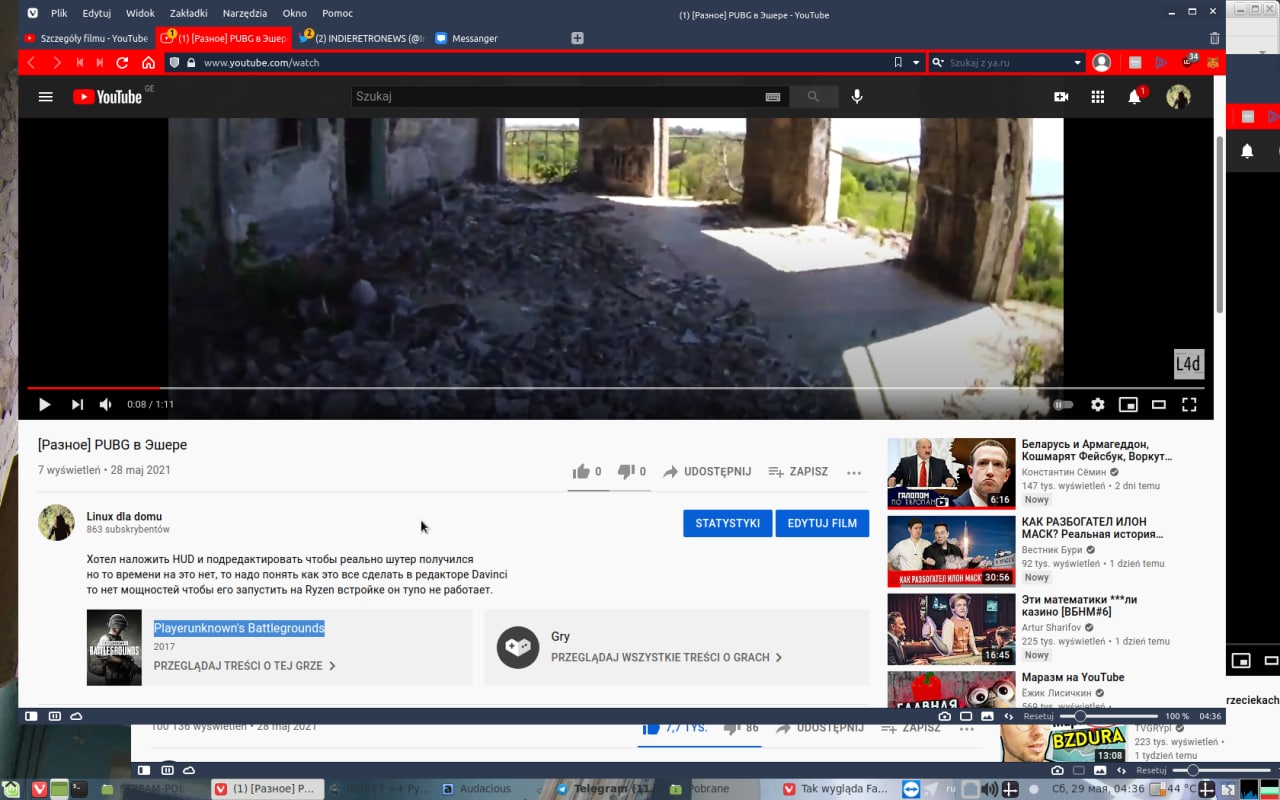Expand the address bar history dropdown
Viewport: 1280px width, 800px height.
pos(916,62)
